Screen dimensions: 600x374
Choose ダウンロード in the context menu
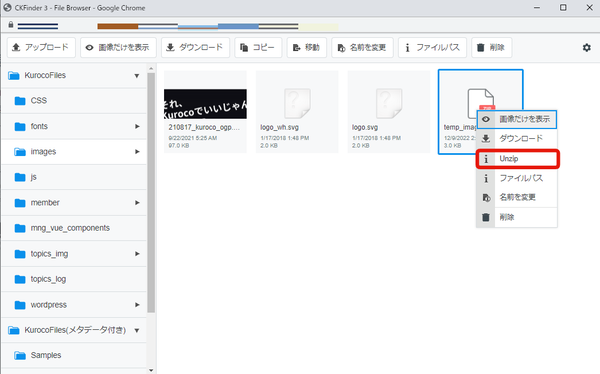517,138
